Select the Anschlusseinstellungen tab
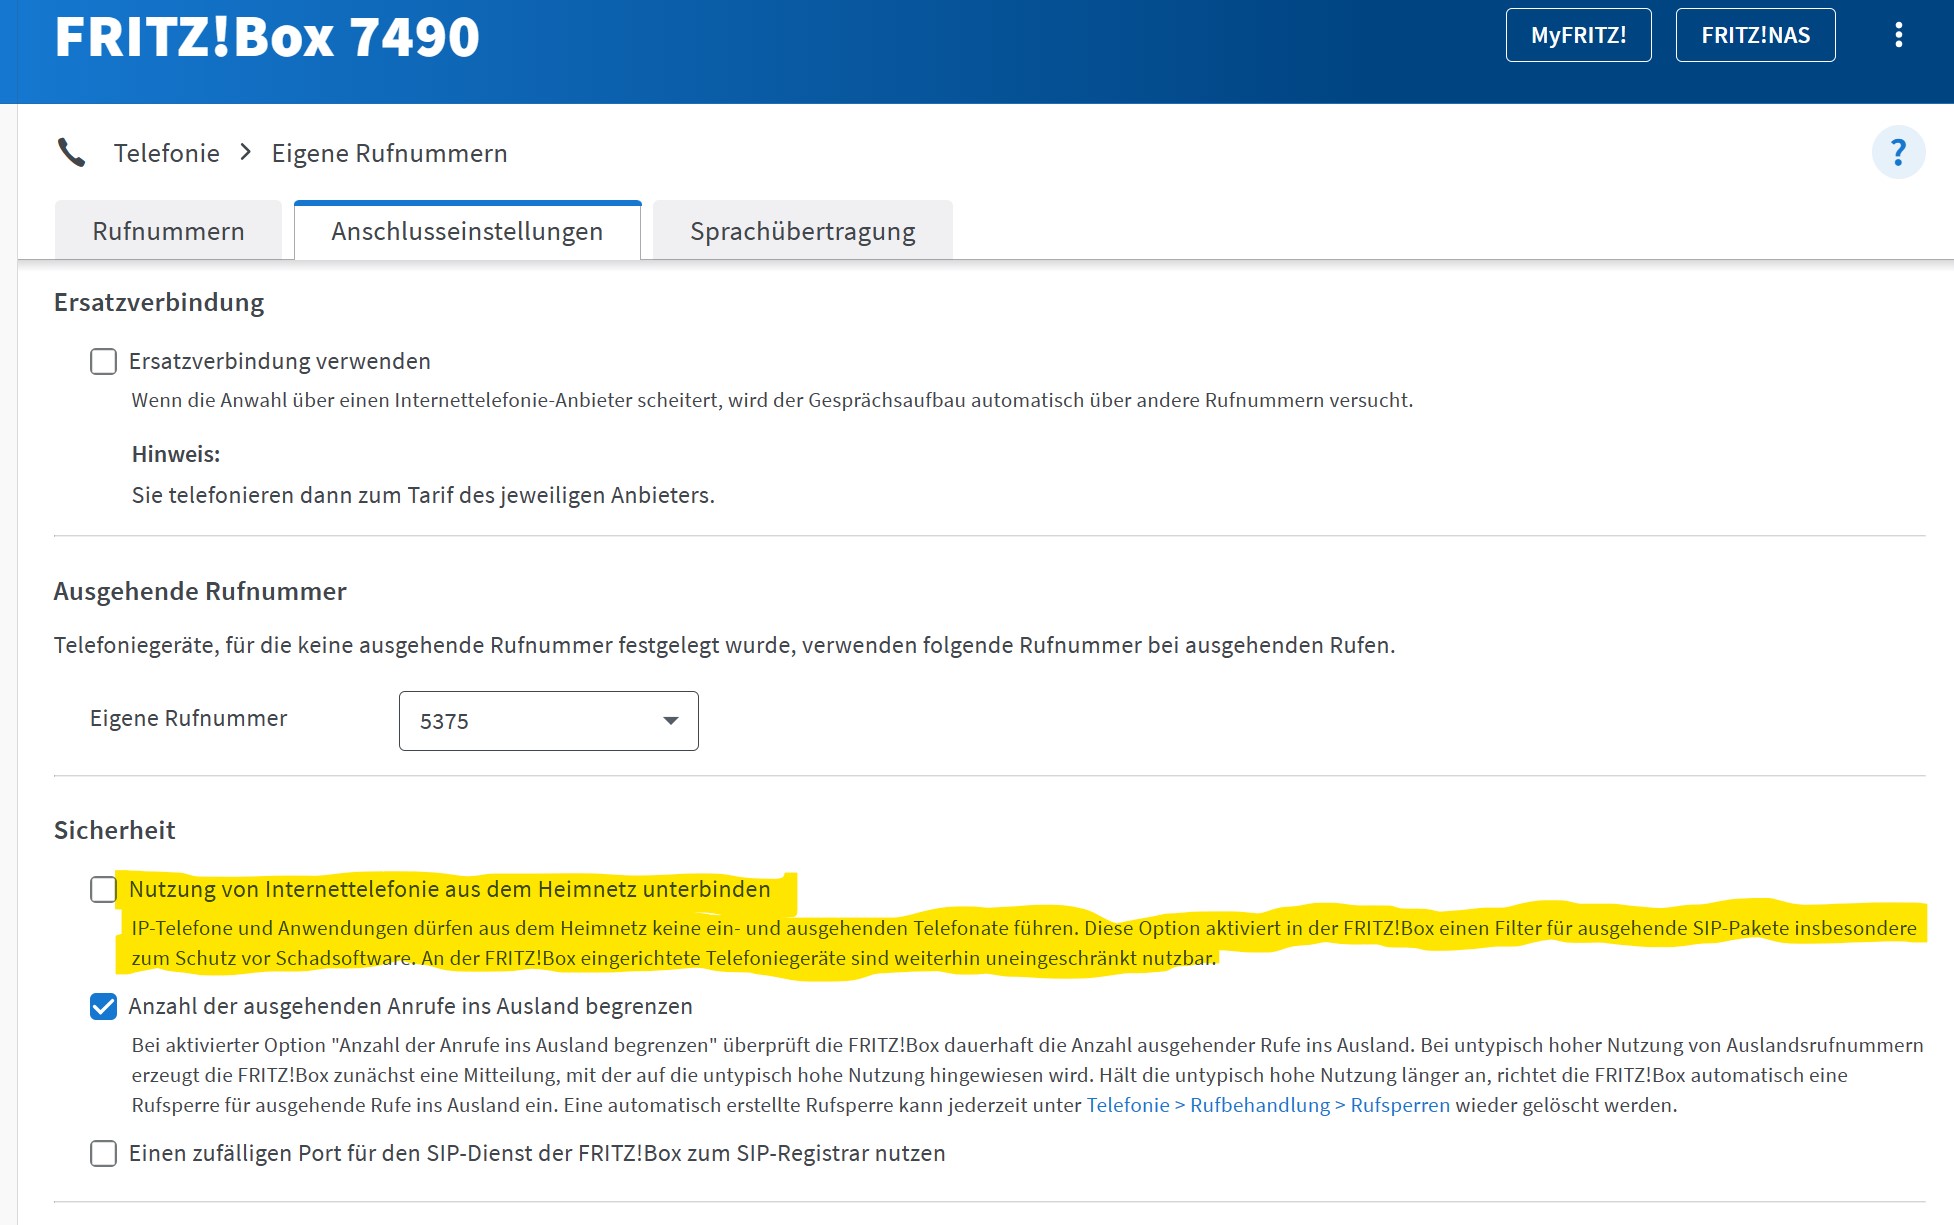1954x1225 pixels. point(467,231)
